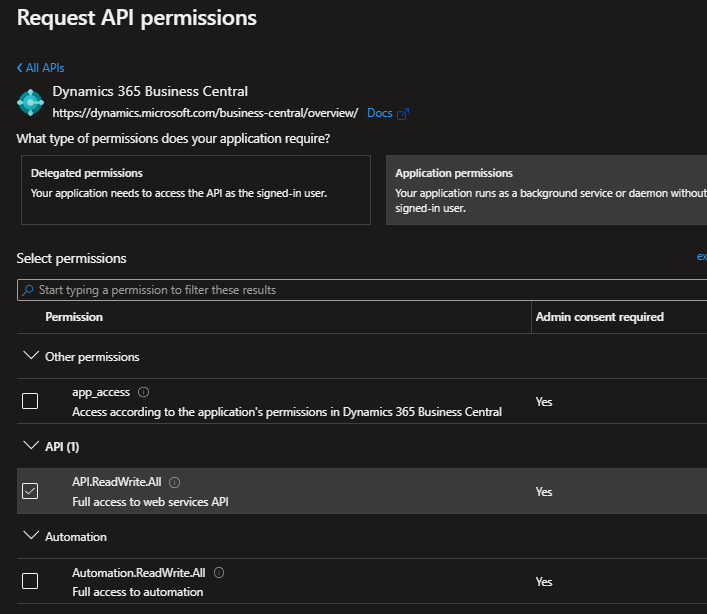The height and width of the screenshot is (614, 707).
Task: Go back via the All APIs link
Action: [41, 68]
